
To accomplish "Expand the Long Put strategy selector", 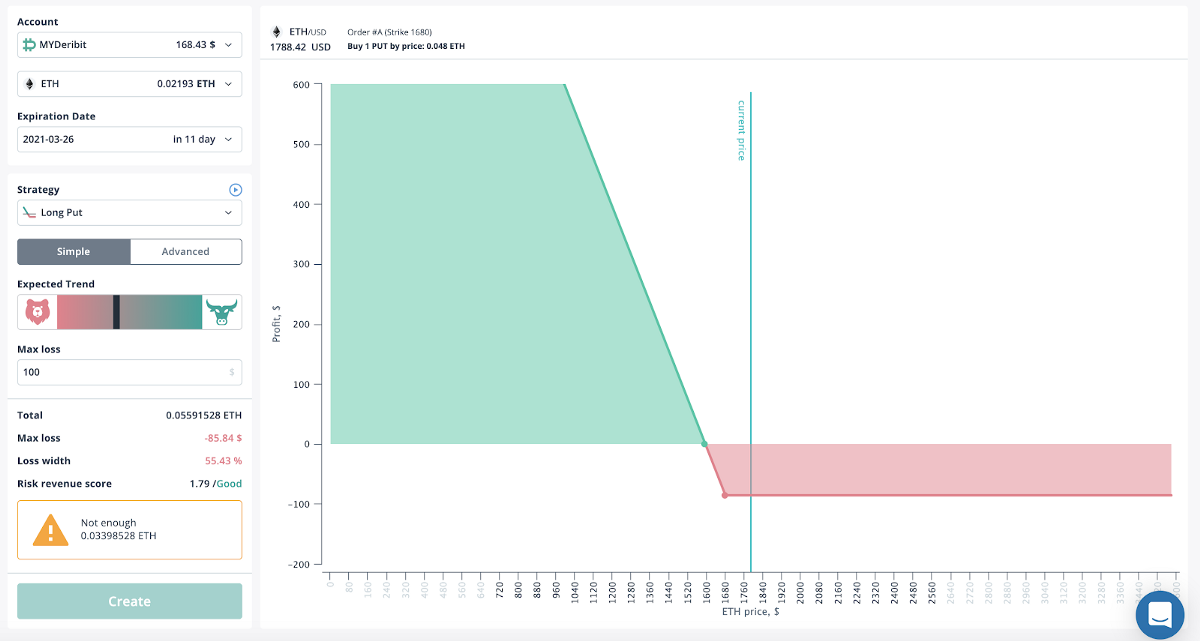I will click(129, 213).
